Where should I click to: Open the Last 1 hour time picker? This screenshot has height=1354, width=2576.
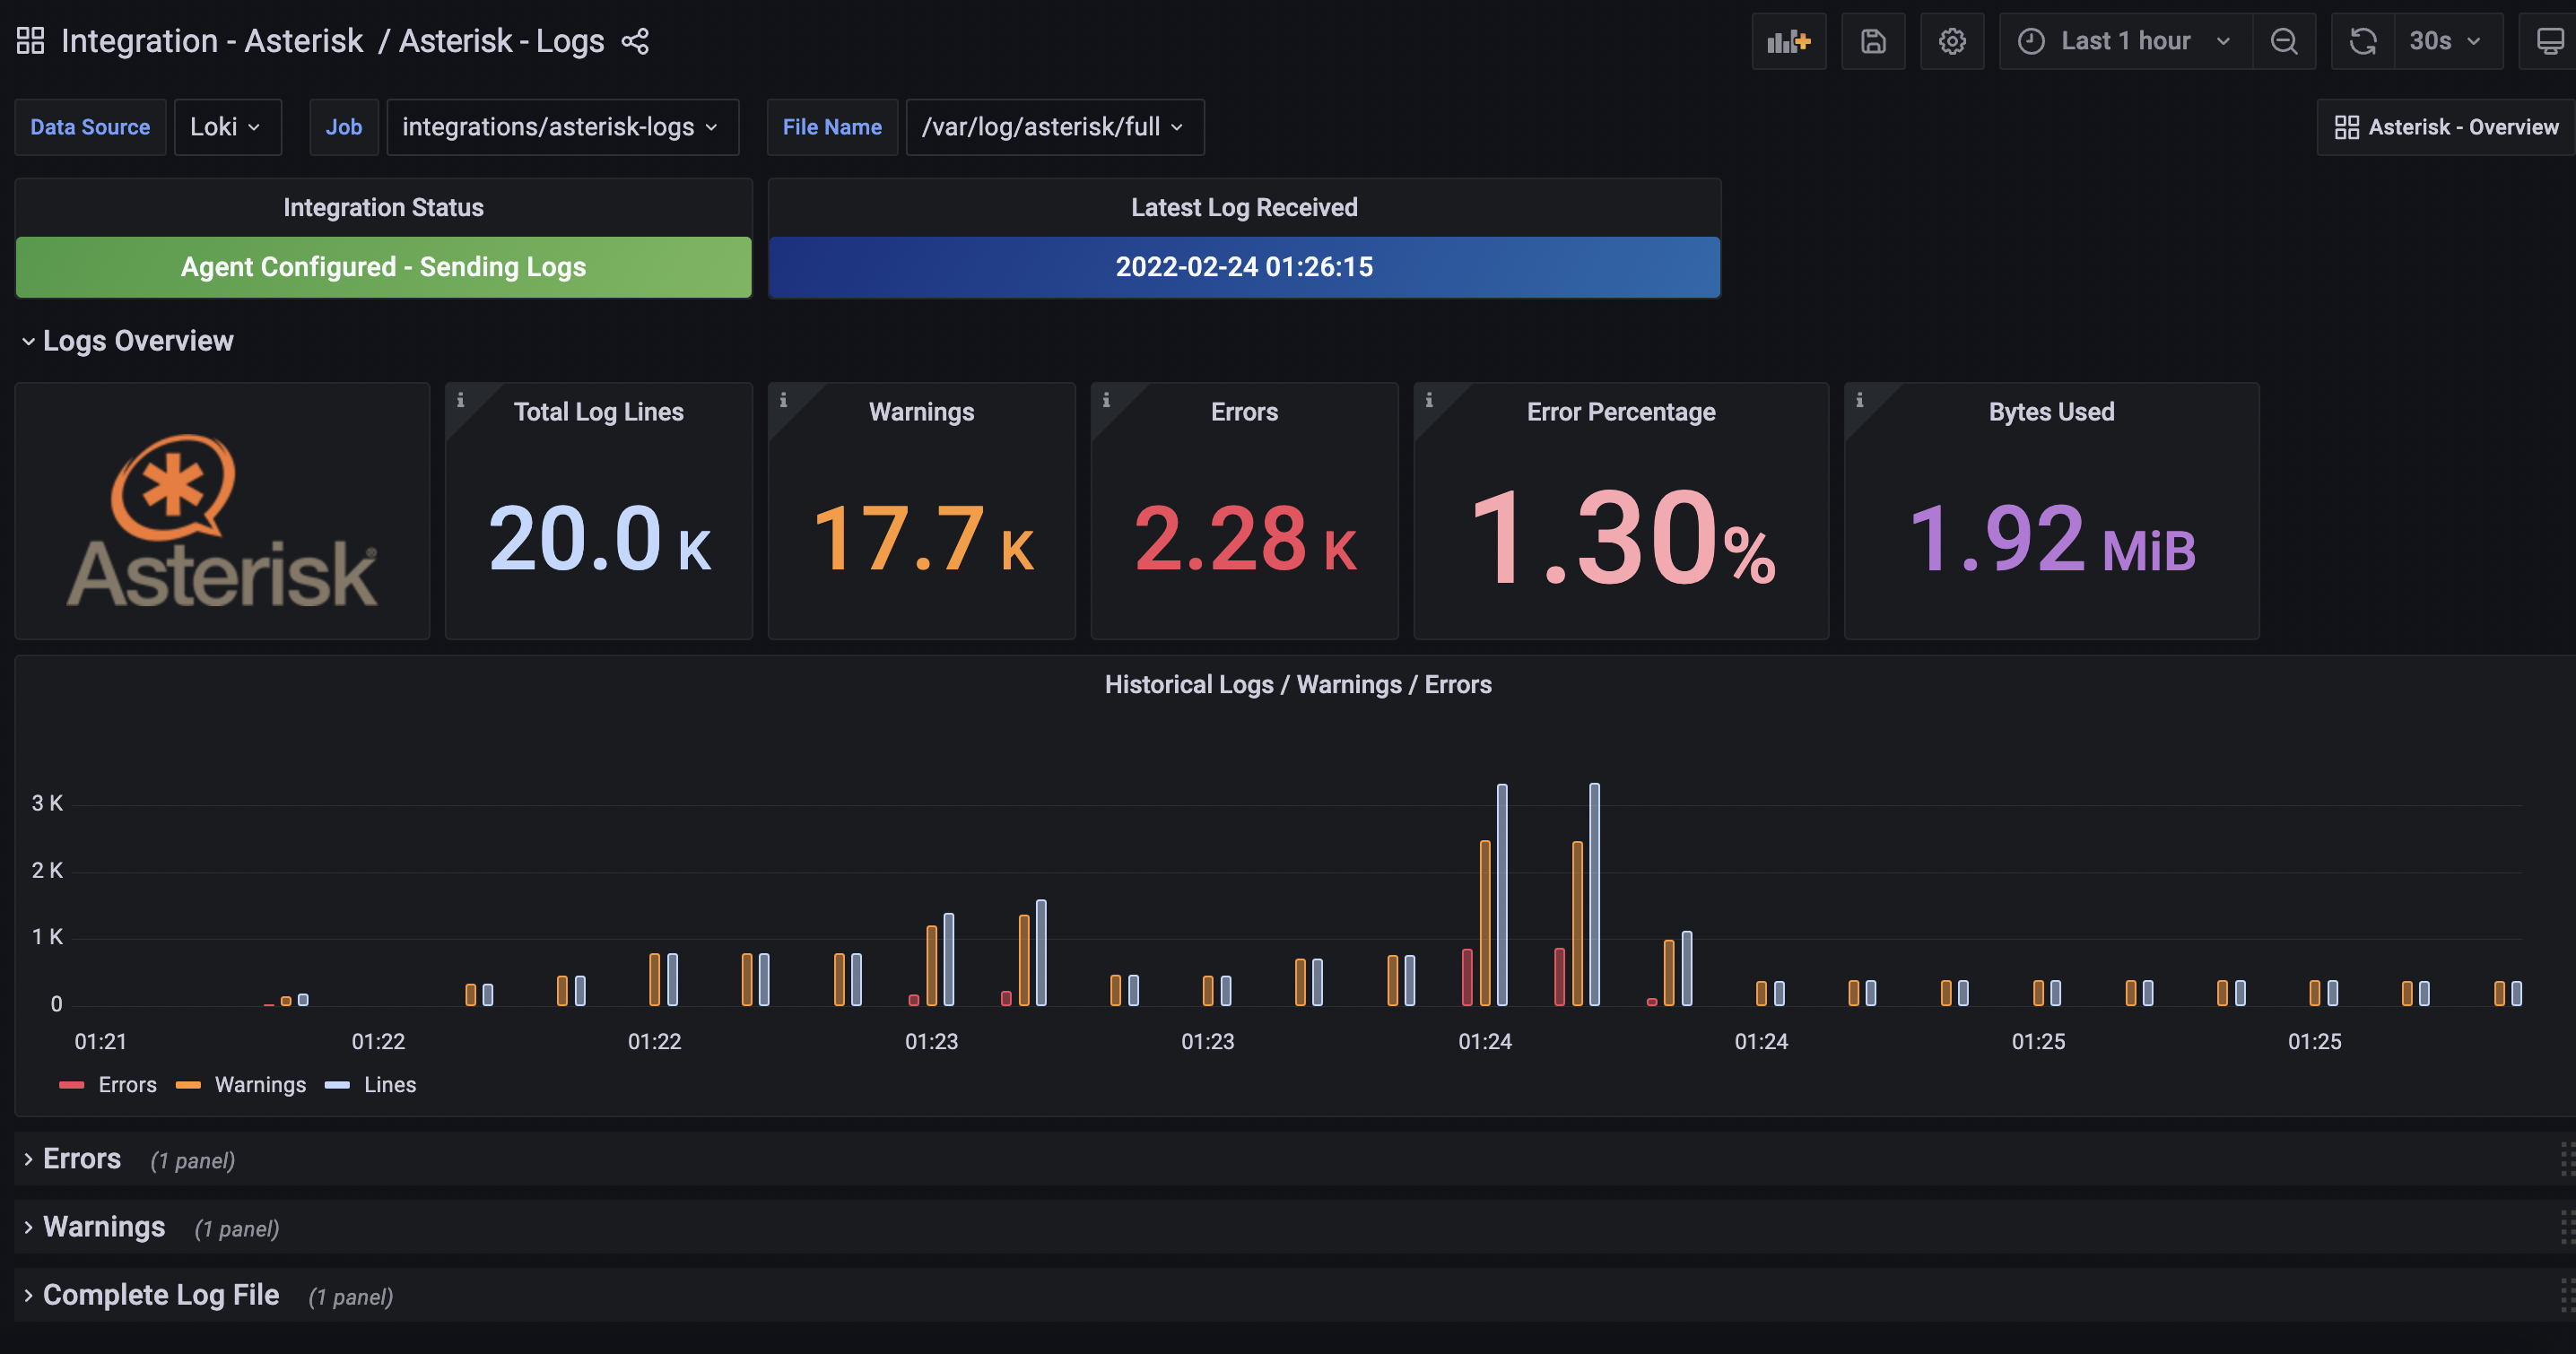(x=2125, y=41)
